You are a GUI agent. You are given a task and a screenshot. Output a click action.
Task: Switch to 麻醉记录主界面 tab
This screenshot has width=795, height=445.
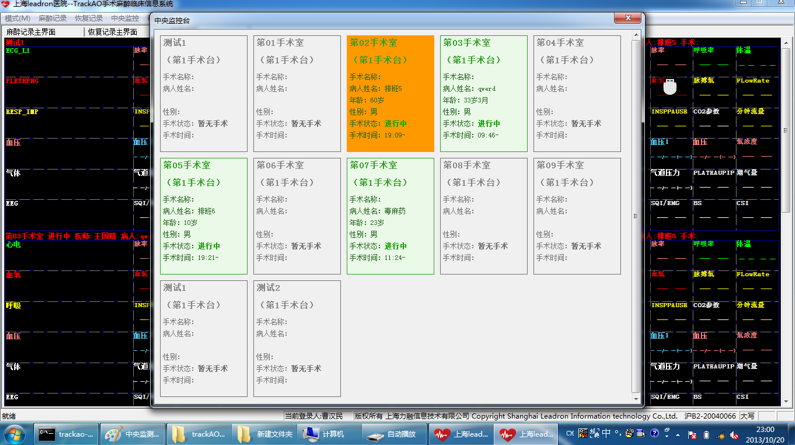click(x=32, y=32)
